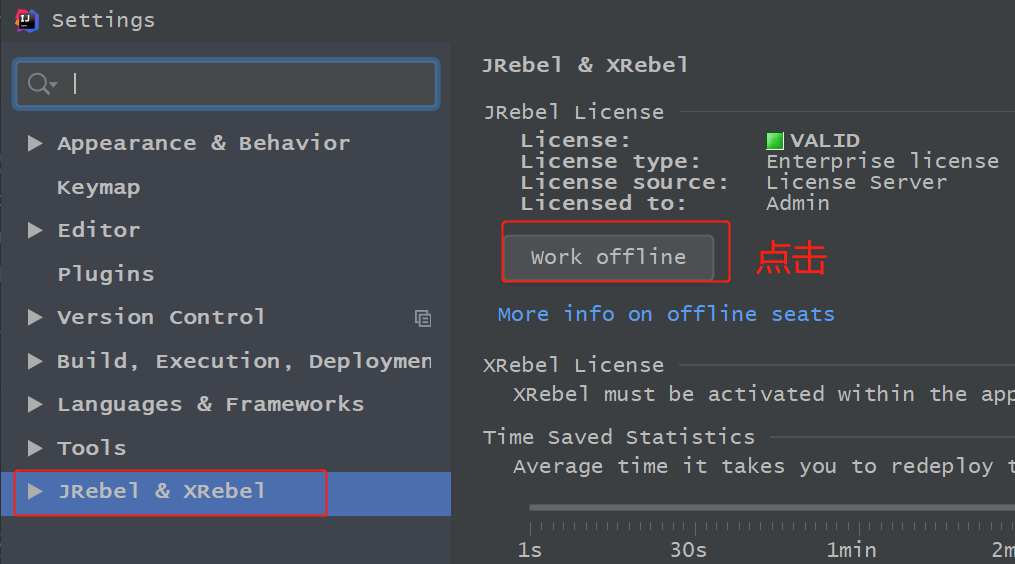The image size is (1015, 564).
Task: Click the IntelliJ IDEA logo icon
Action: pyautogui.click(x=27, y=20)
